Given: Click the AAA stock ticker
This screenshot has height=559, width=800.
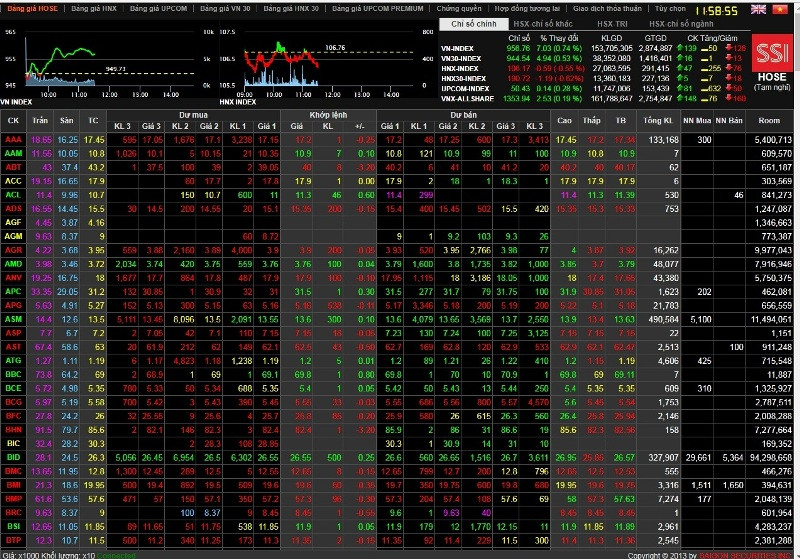Looking at the screenshot, I should (x=13, y=140).
